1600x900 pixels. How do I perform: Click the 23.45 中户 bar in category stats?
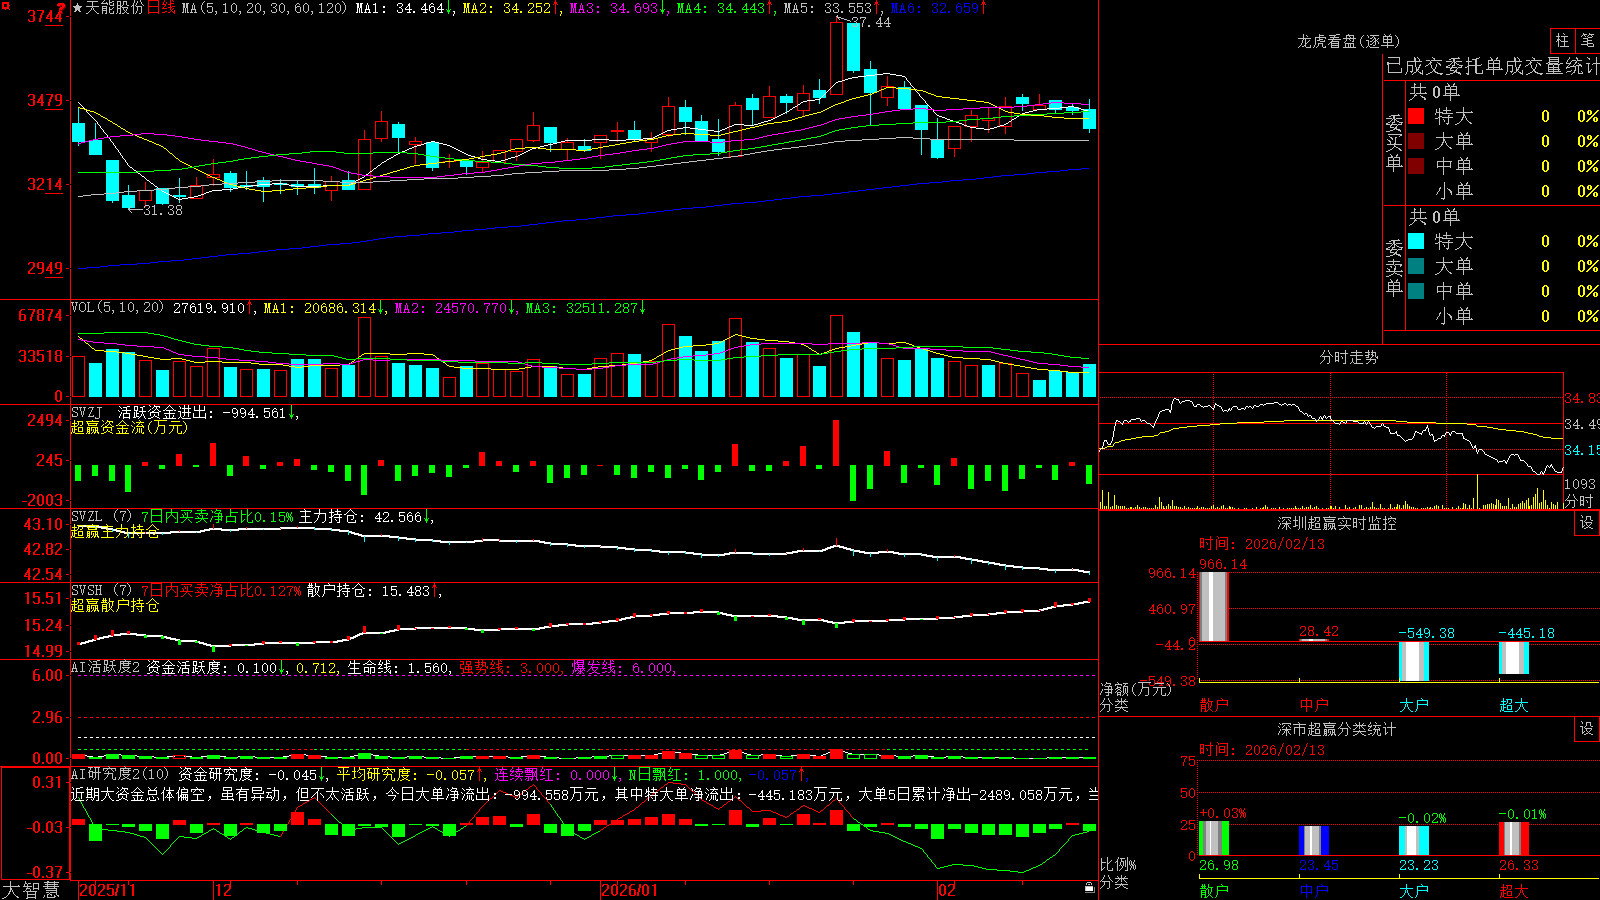point(1314,841)
